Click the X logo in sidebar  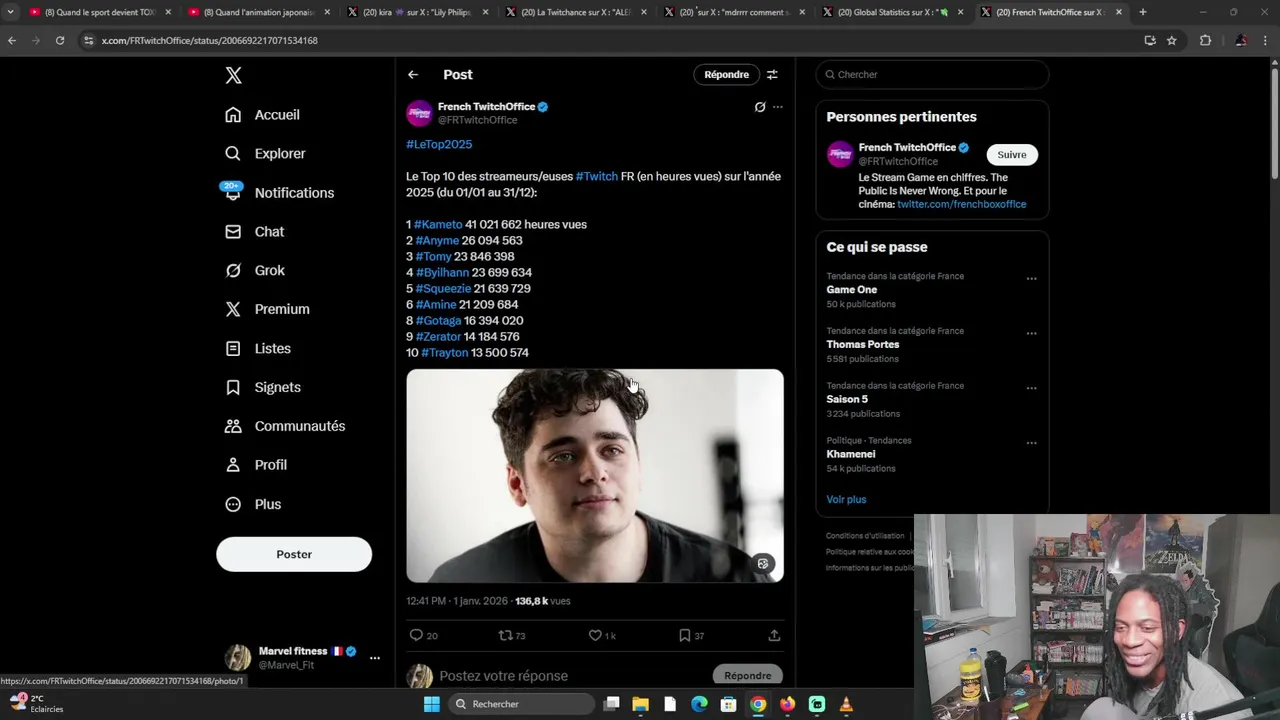[233, 75]
